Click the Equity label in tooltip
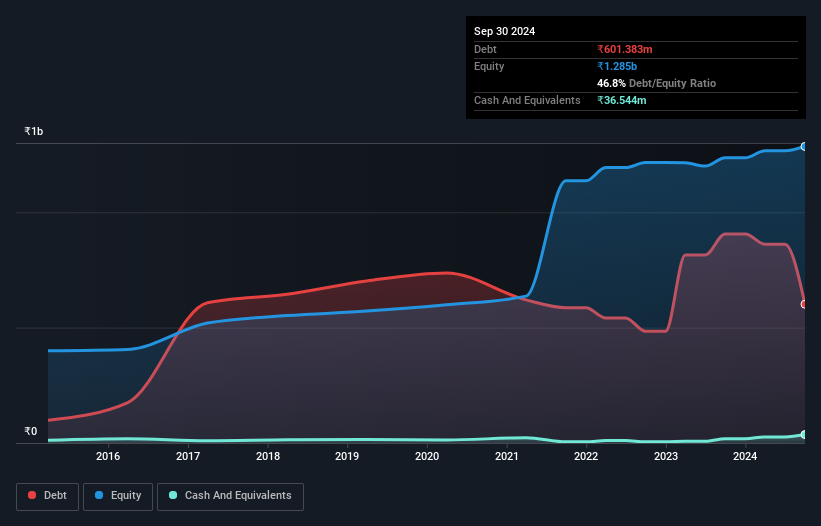The width and height of the screenshot is (821, 526). coord(489,66)
